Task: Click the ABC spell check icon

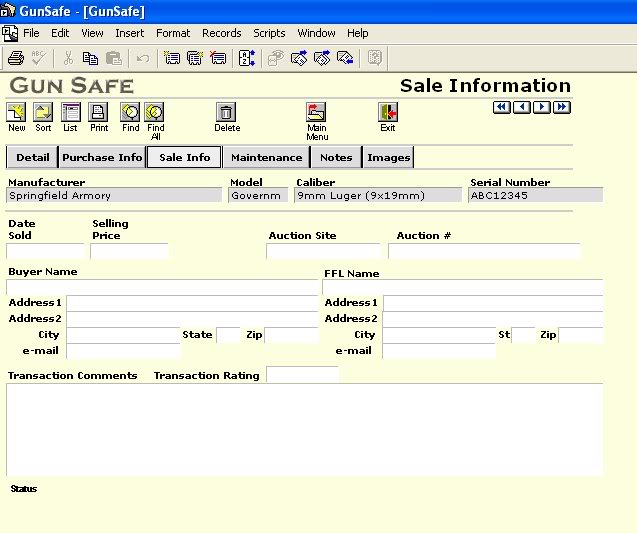Action: 39,58
